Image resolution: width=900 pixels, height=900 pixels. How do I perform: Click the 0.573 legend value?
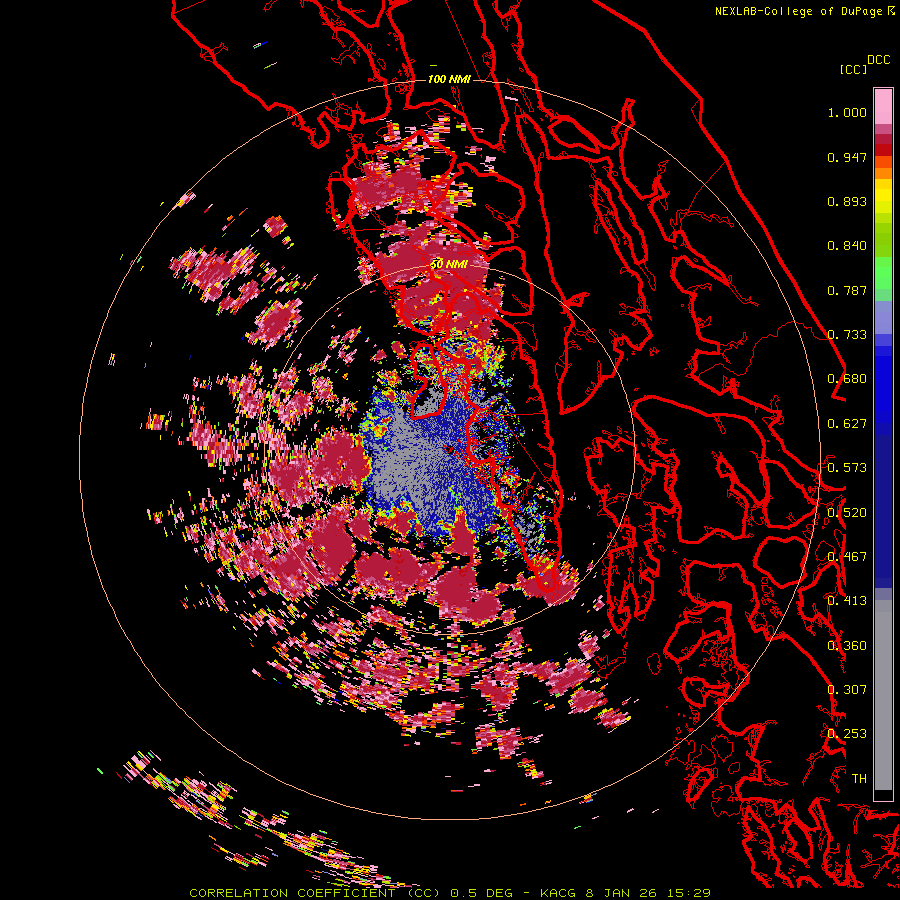pyautogui.click(x=847, y=468)
